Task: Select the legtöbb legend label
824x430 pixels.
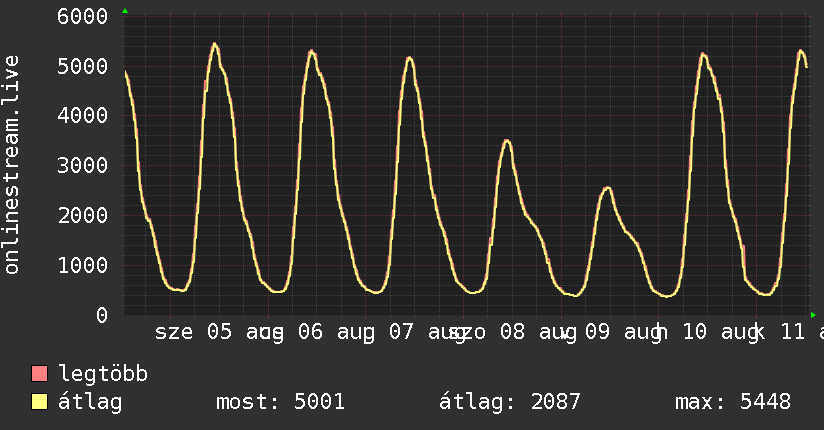Action: [103, 374]
